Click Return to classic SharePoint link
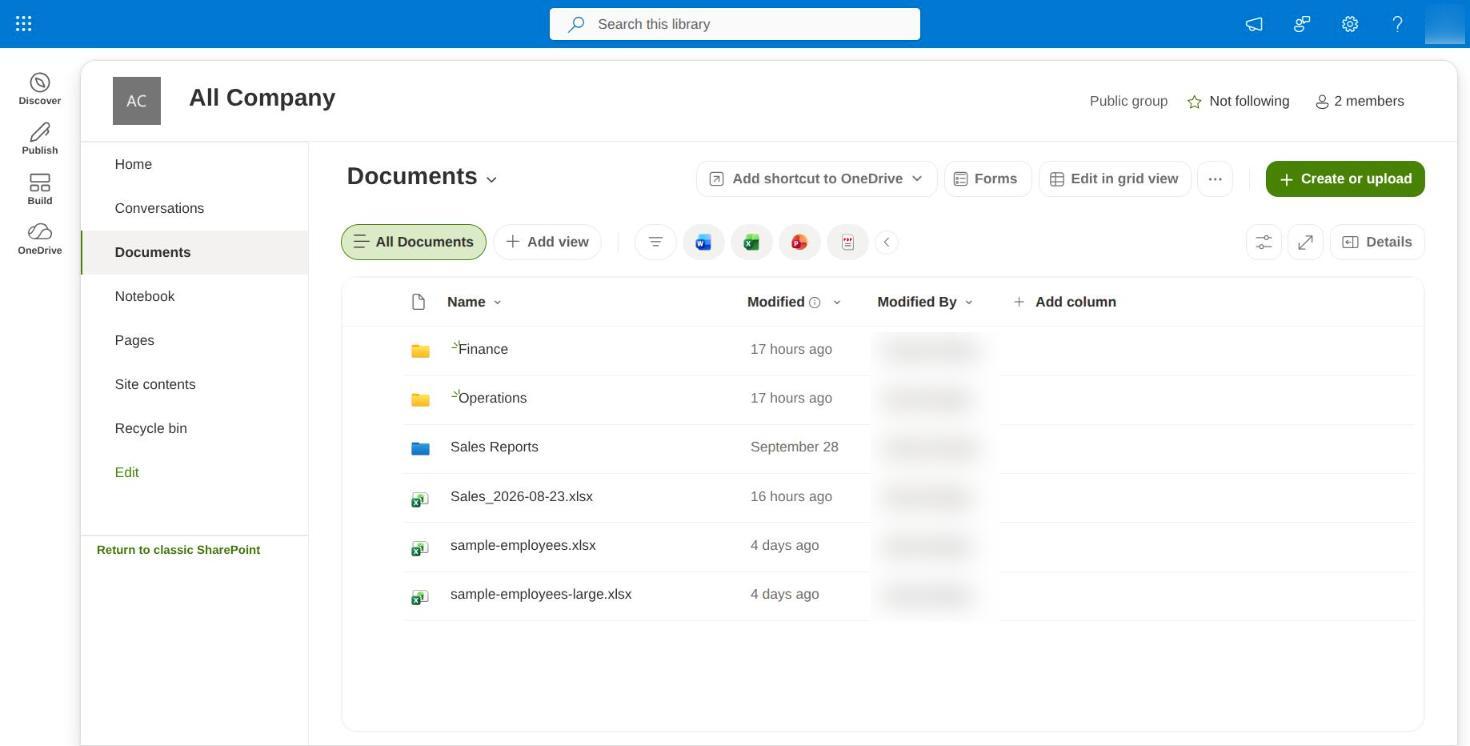Viewport: 1470px width, 746px height. pyautogui.click(x=178, y=550)
